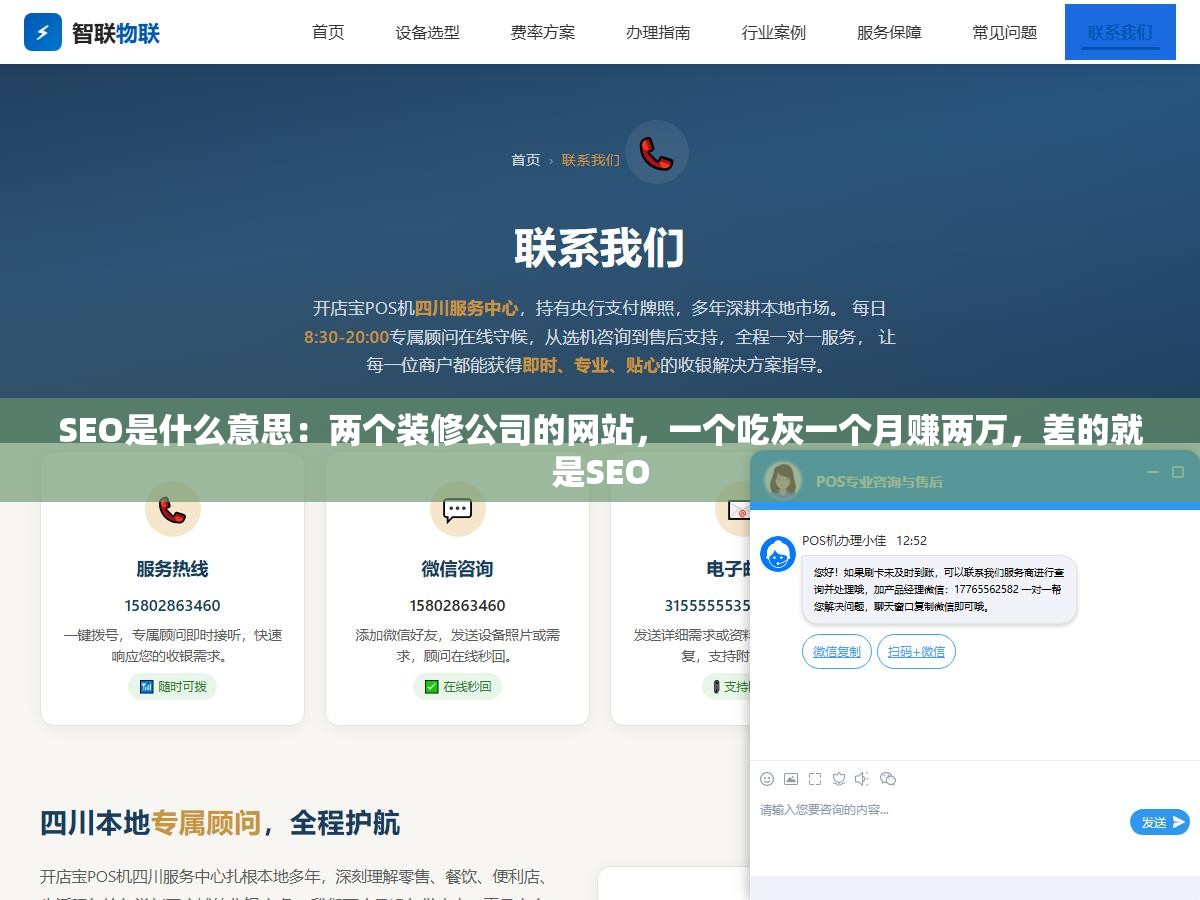Click the 首页 breadcrumb link

(526, 160)
